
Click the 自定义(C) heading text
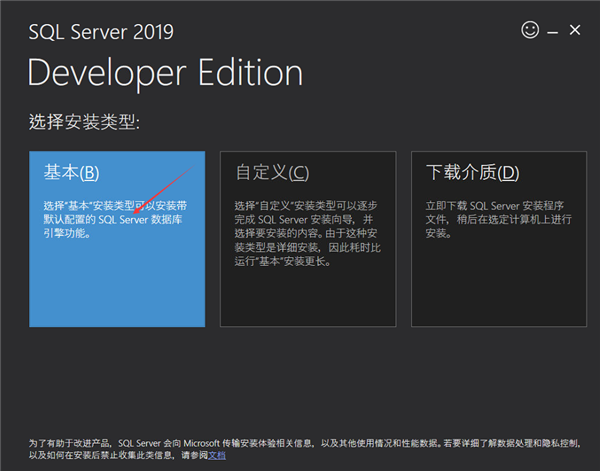272,173
